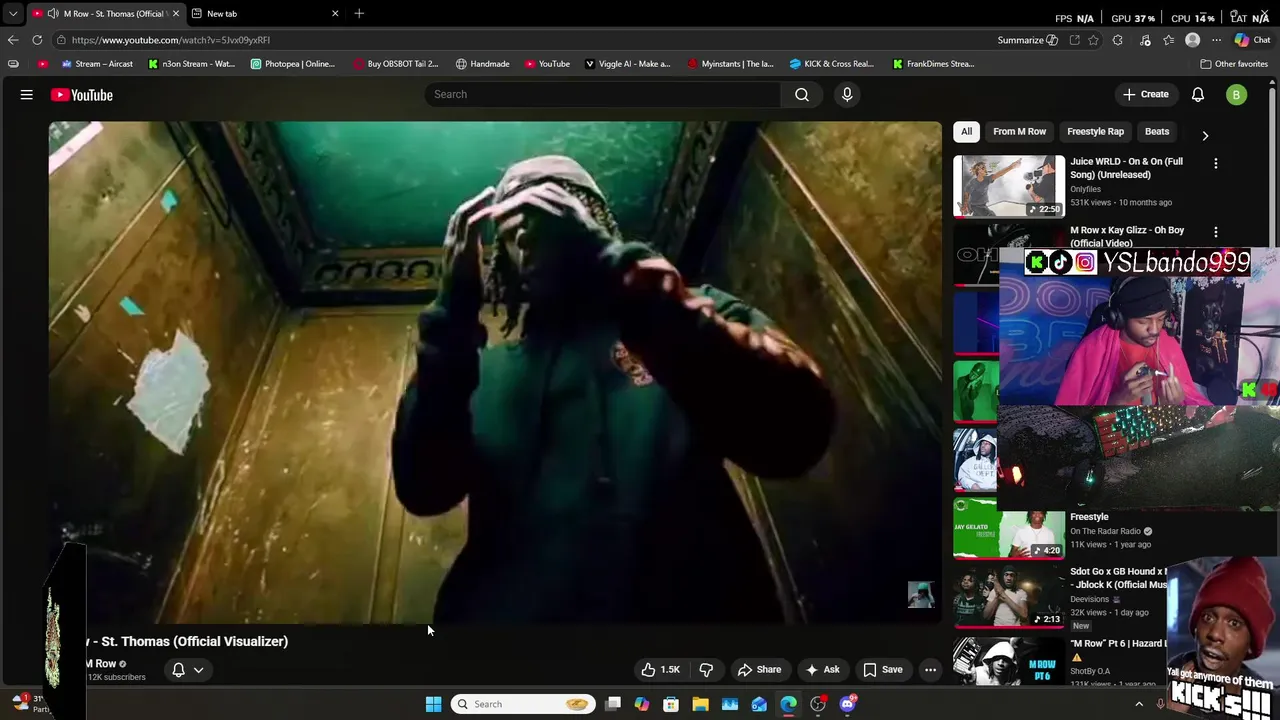The height and width of the screenshot is (720, 1280).
Task: Open the Windows Start button
Action: point(433,704)
